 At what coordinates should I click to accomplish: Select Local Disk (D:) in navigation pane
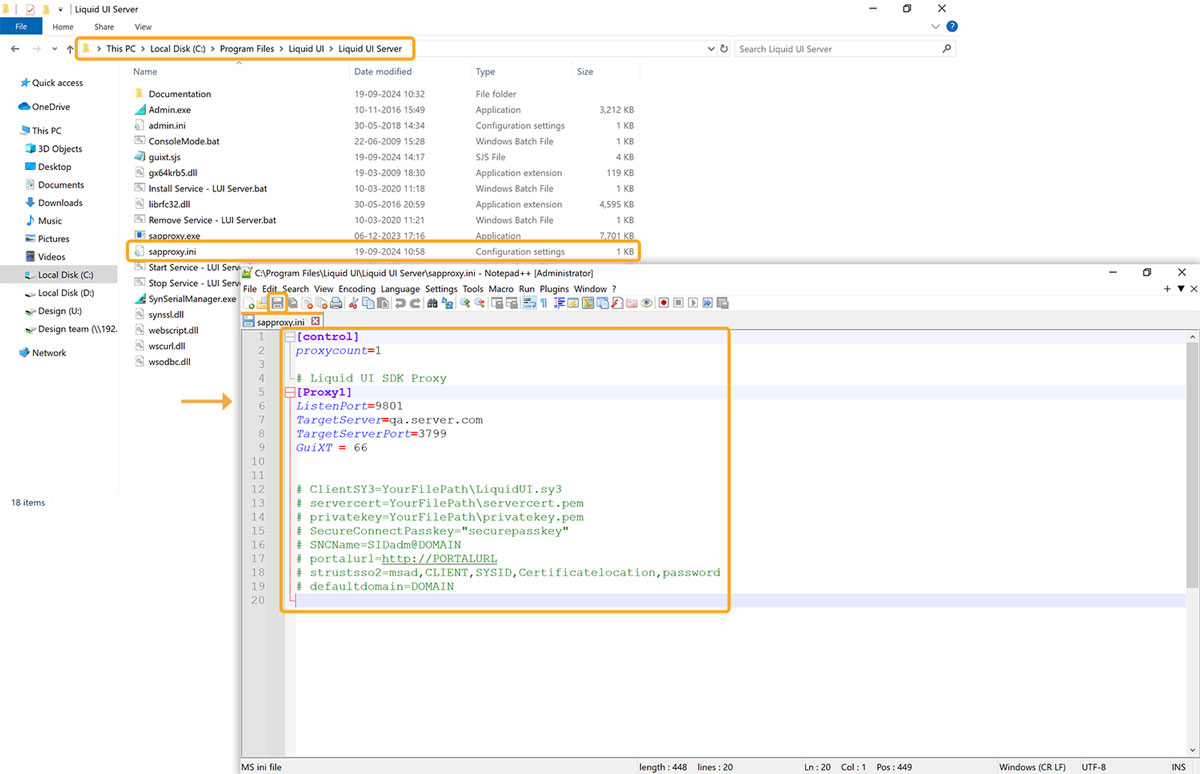tap(66, 293)
